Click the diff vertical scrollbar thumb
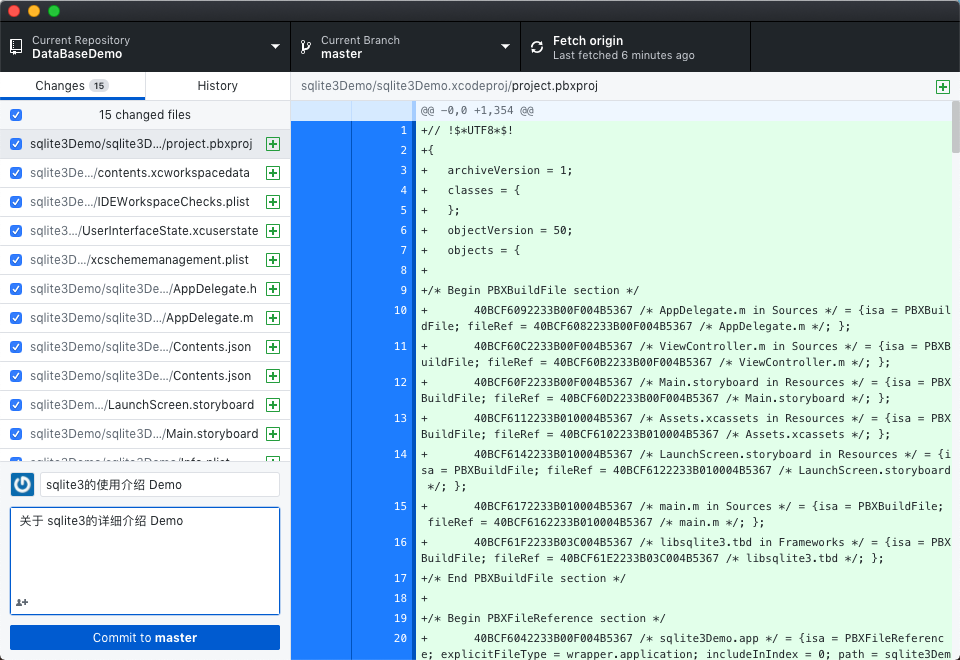This screenshot has height=660, width=960. pyautogui.click(x=956, y=127)
